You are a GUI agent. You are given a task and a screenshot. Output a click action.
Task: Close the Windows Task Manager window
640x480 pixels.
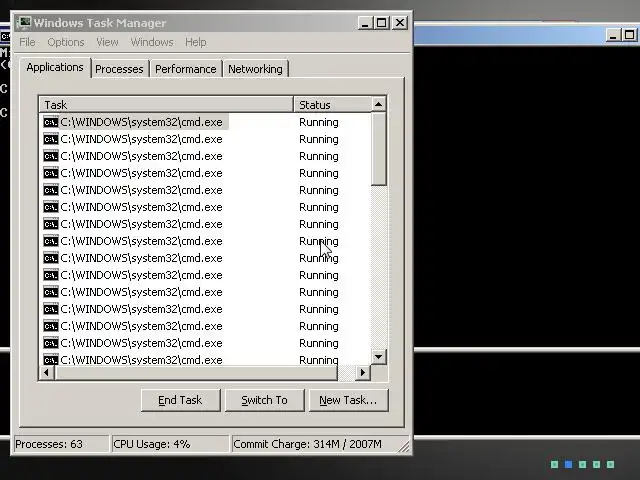tap(400, 23)
